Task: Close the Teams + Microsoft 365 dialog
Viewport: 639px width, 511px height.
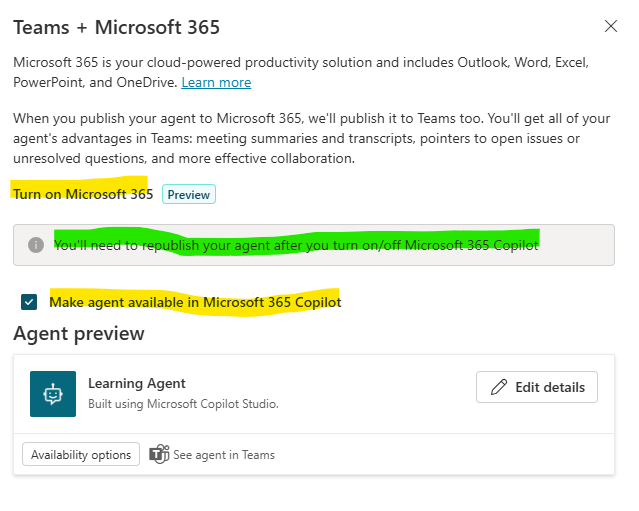Action: 610,26
